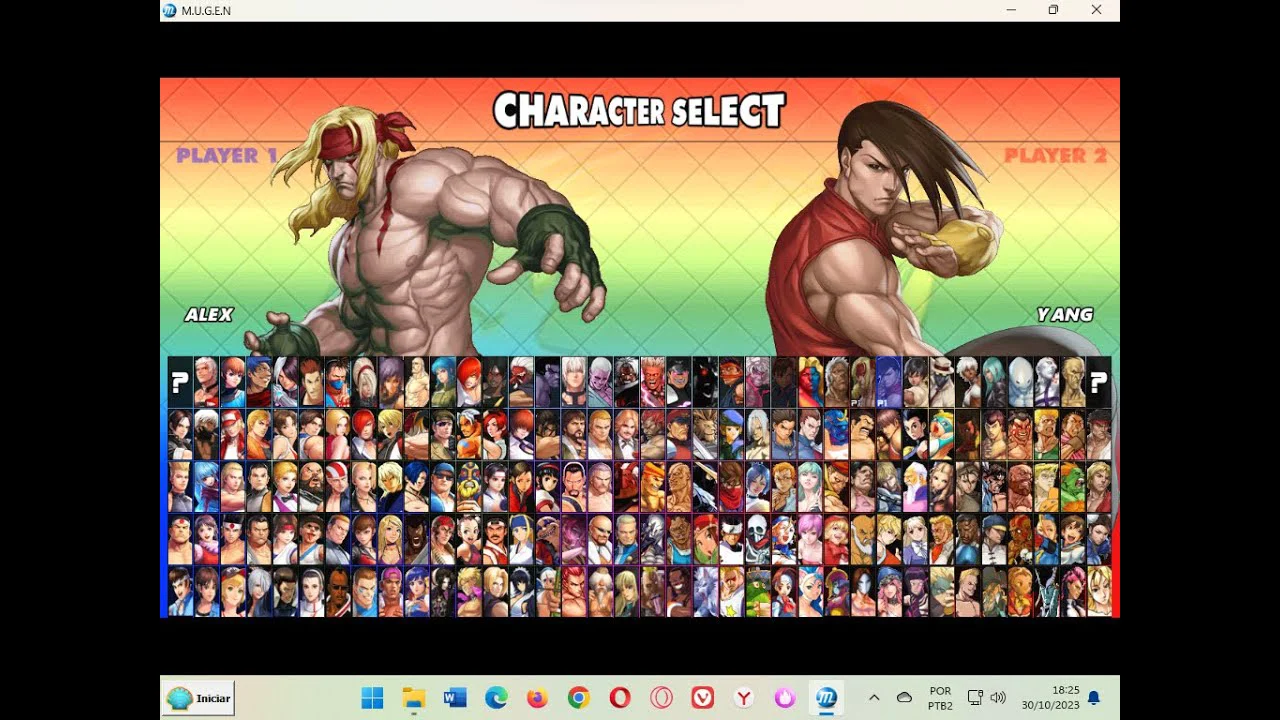Image resolution: width=1280 pixels, height=720 pixels.
Task: Click the M.U.G.E.N title bar app icon
Action: [170, 10]
